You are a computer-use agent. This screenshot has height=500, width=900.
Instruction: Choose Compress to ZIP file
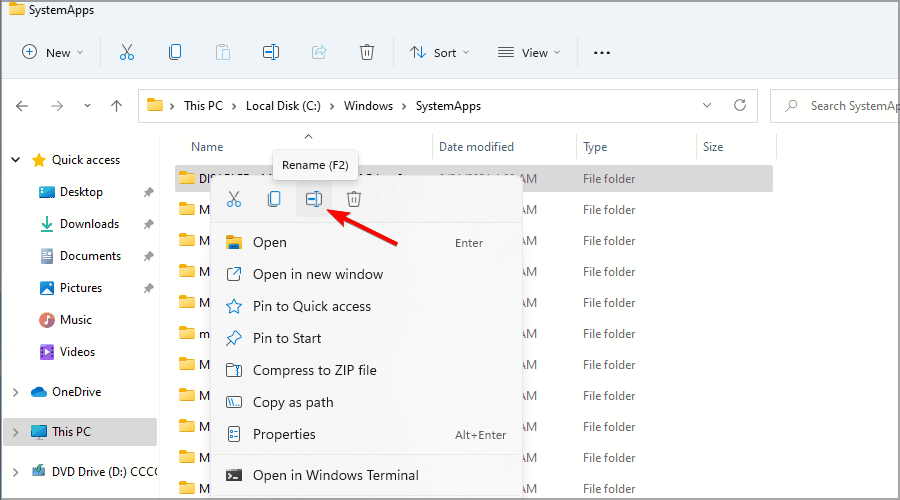tap(314, 370)
